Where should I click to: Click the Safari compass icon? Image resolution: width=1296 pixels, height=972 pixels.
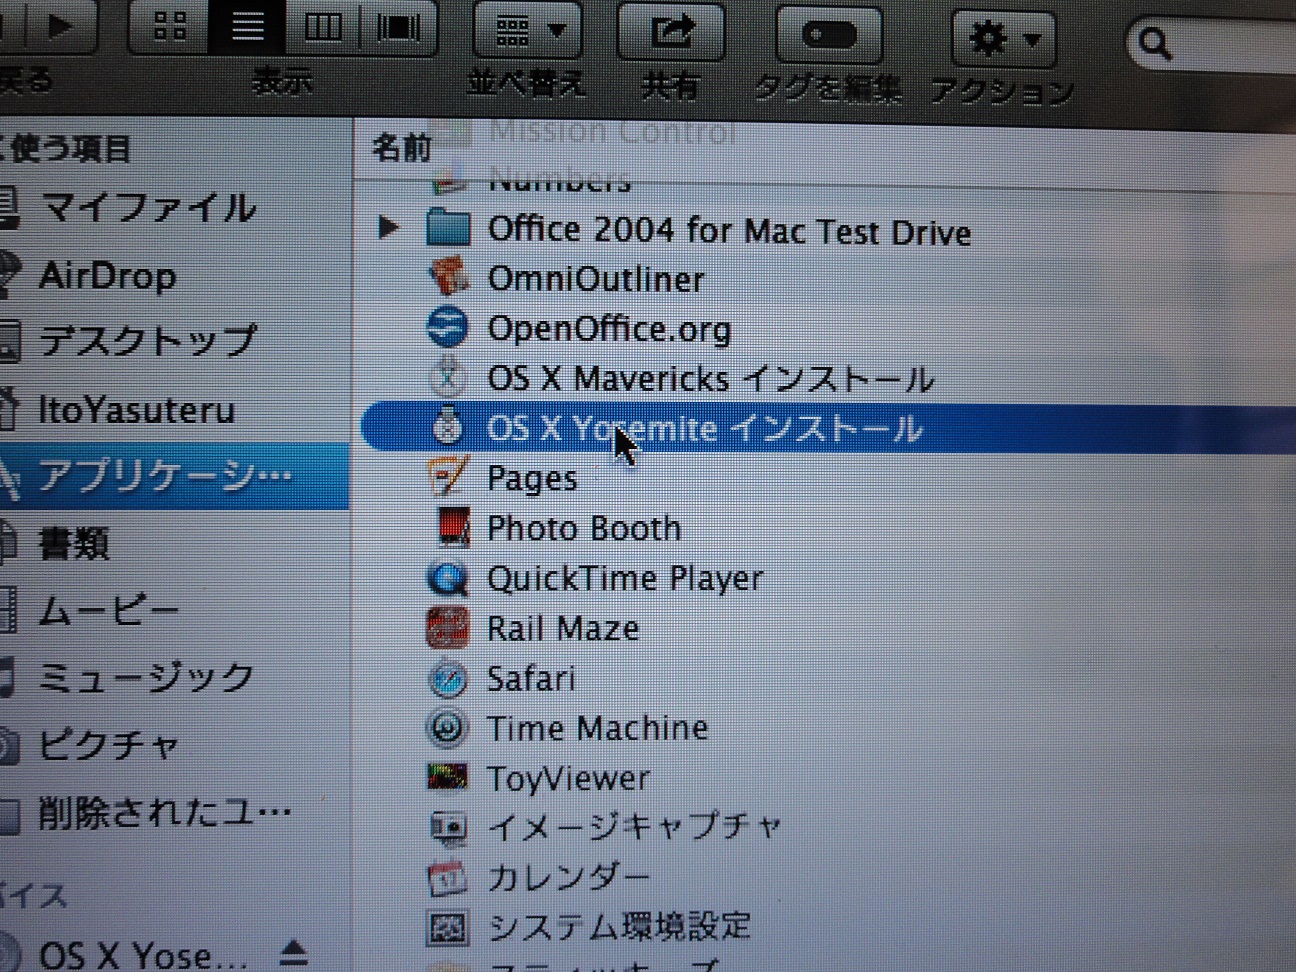[447, 678]
